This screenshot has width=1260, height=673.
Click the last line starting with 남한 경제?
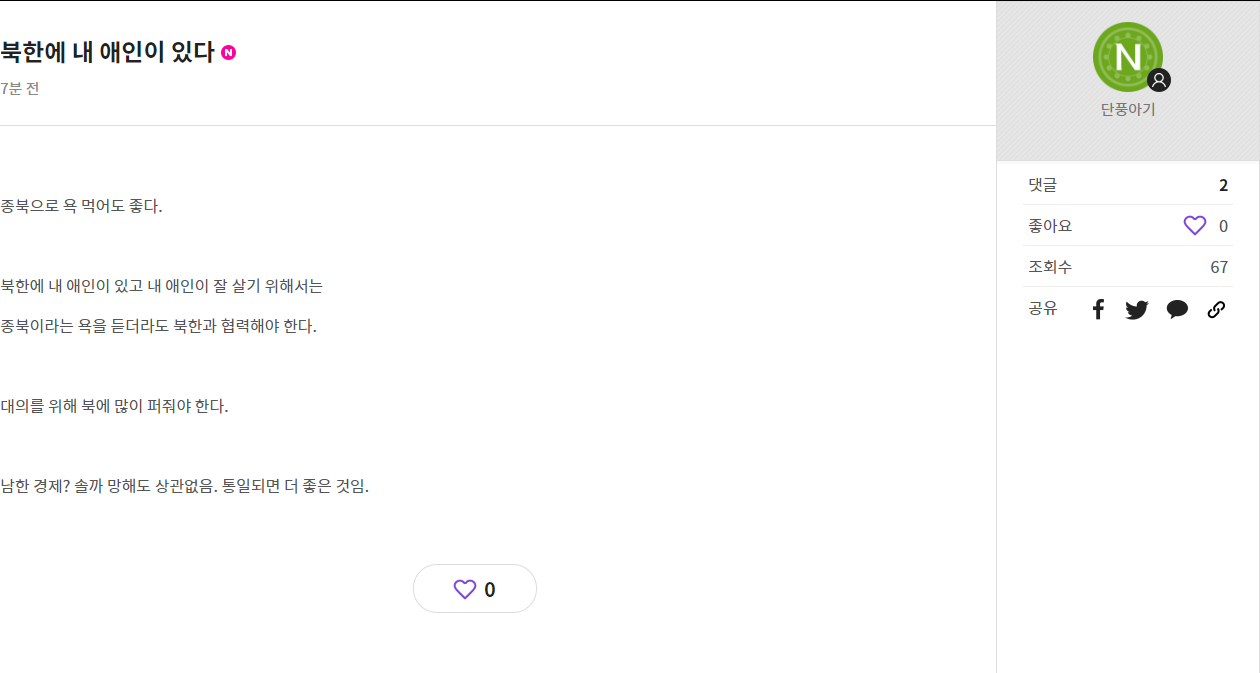point(184,487)
